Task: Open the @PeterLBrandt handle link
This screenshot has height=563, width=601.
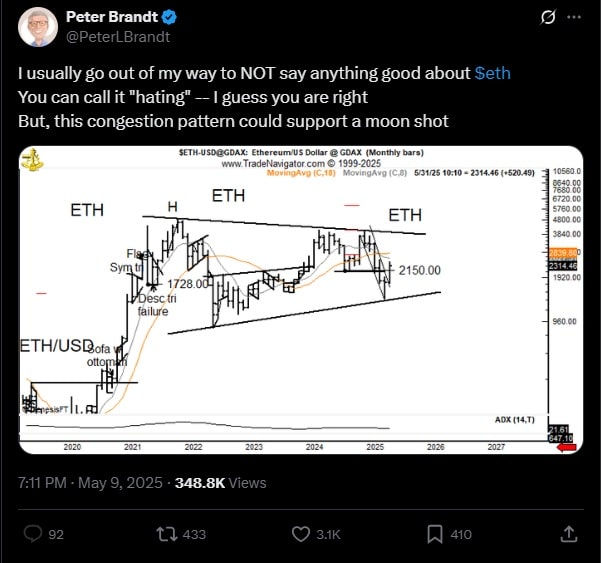Action: (x=118, y=37)
